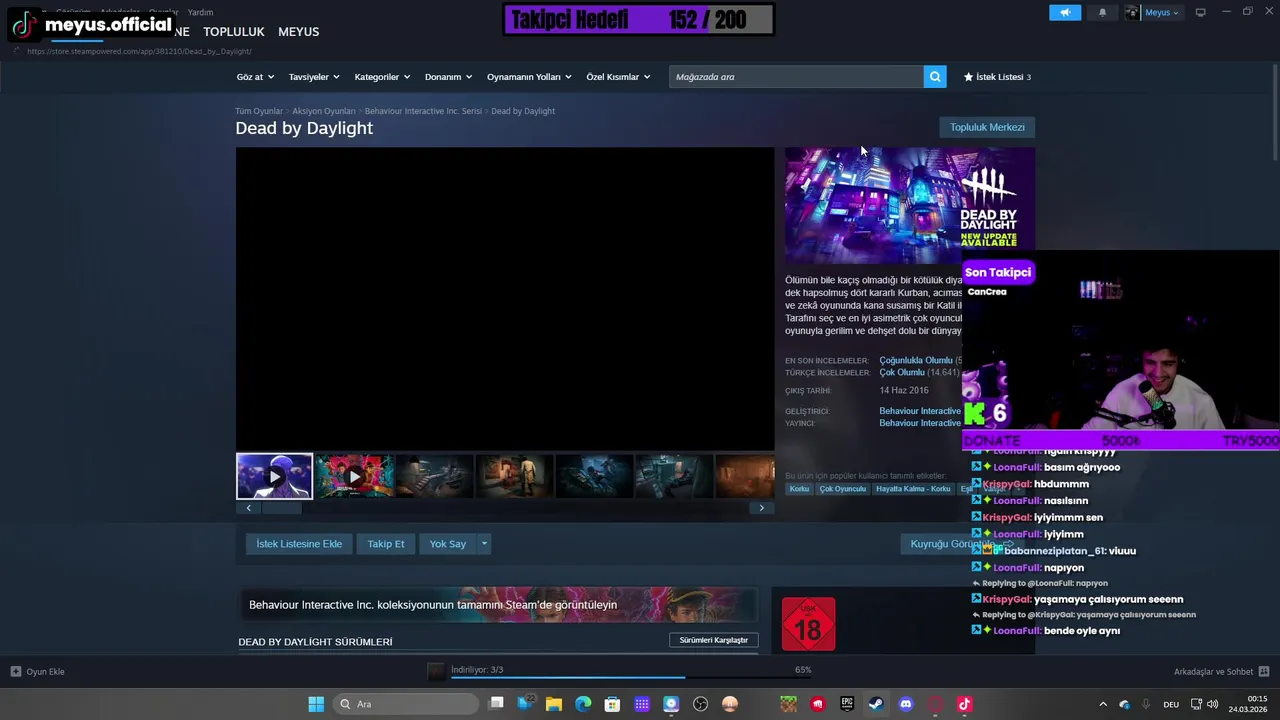Open Çok Olumlu Turkish reviews link
The image size is (1280, 720).
point(902,372)
